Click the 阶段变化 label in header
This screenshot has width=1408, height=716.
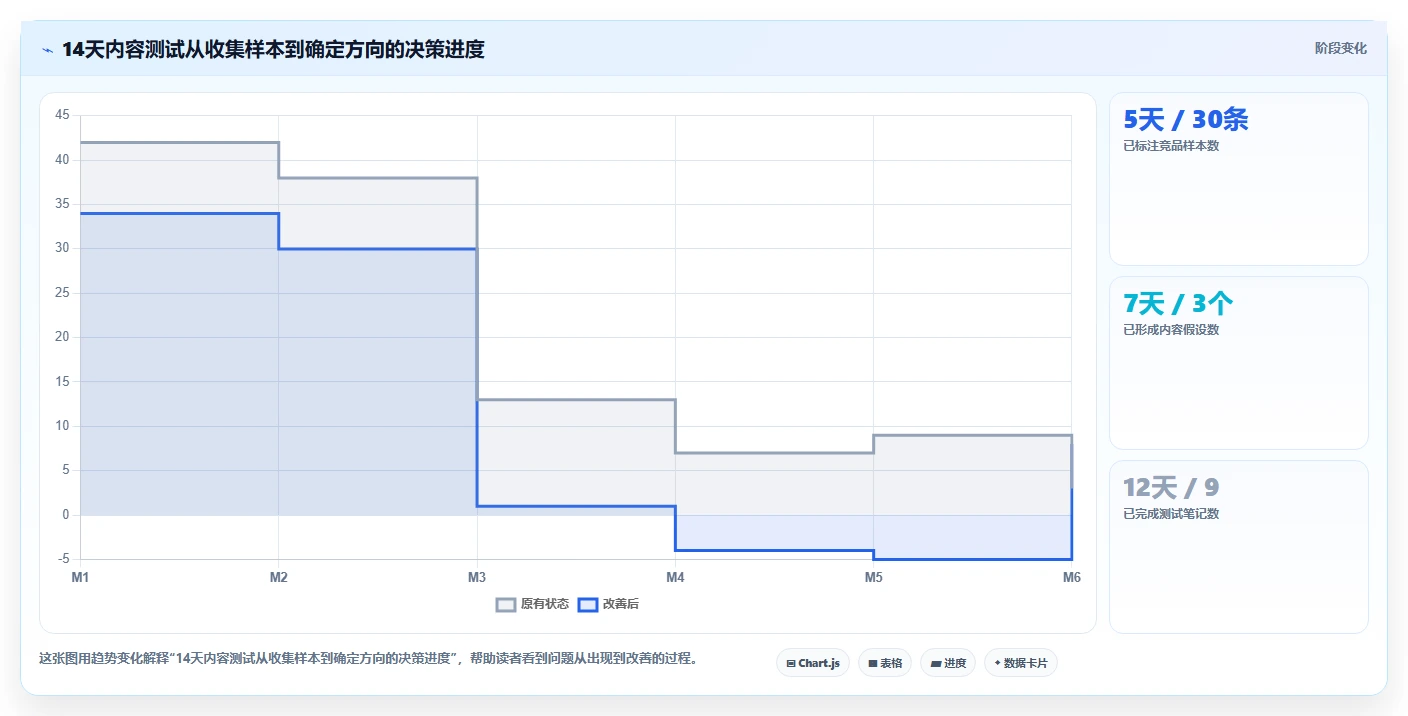tap(1340, 48)
